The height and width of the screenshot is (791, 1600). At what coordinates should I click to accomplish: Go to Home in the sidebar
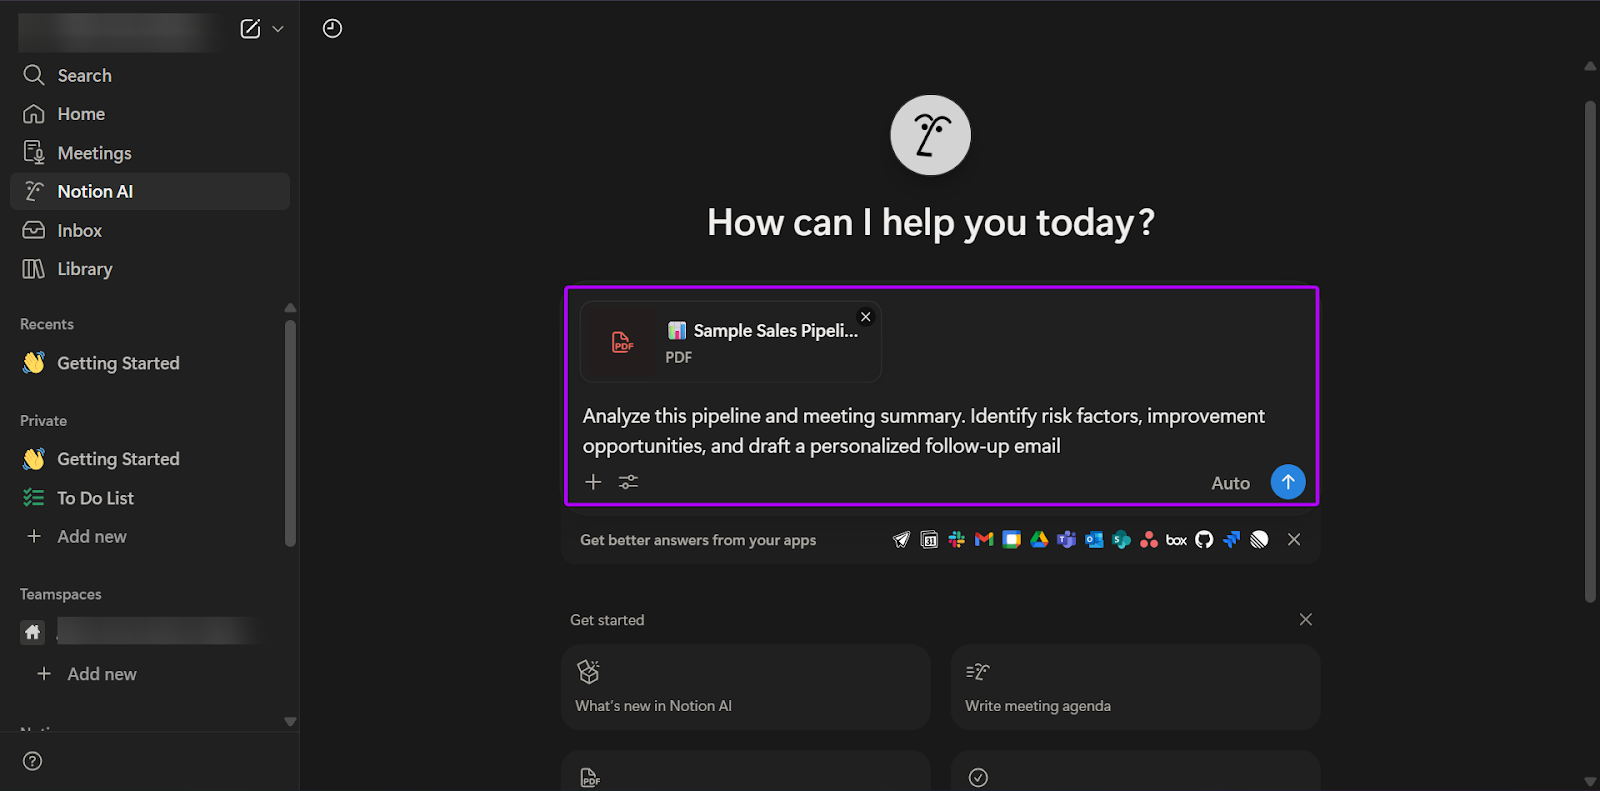pyautogui.click(x=150, y=114)
